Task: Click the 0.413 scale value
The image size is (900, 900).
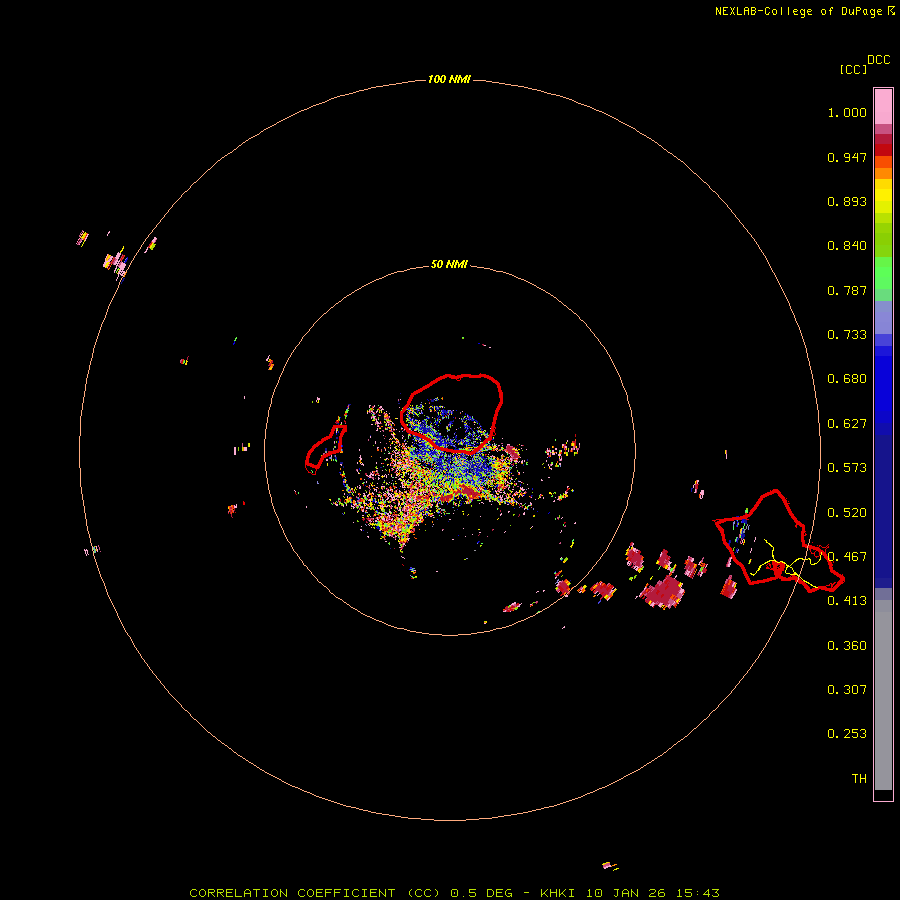Action: pyautogui.click(x=847, y=601)
